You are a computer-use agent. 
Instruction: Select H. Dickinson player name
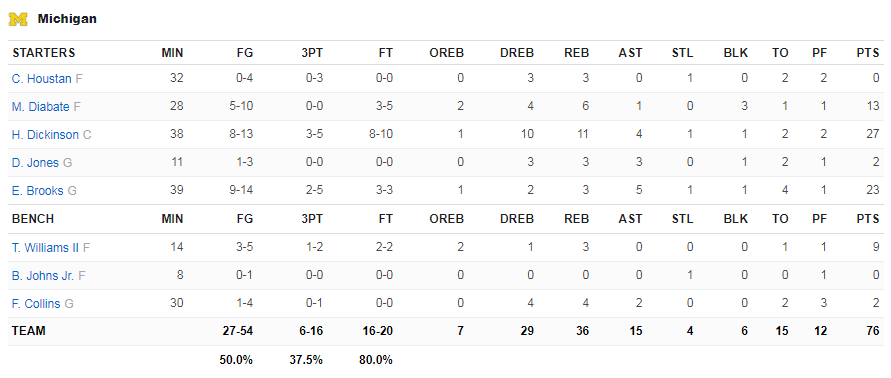point(45,135)
